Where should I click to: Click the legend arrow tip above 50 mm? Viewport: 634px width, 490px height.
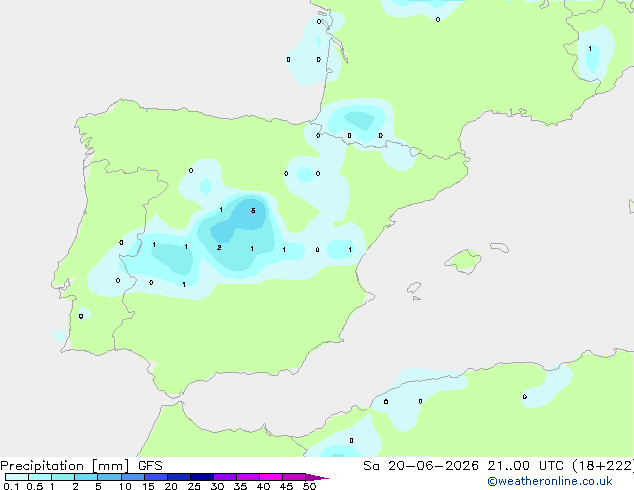coord(317,477)
